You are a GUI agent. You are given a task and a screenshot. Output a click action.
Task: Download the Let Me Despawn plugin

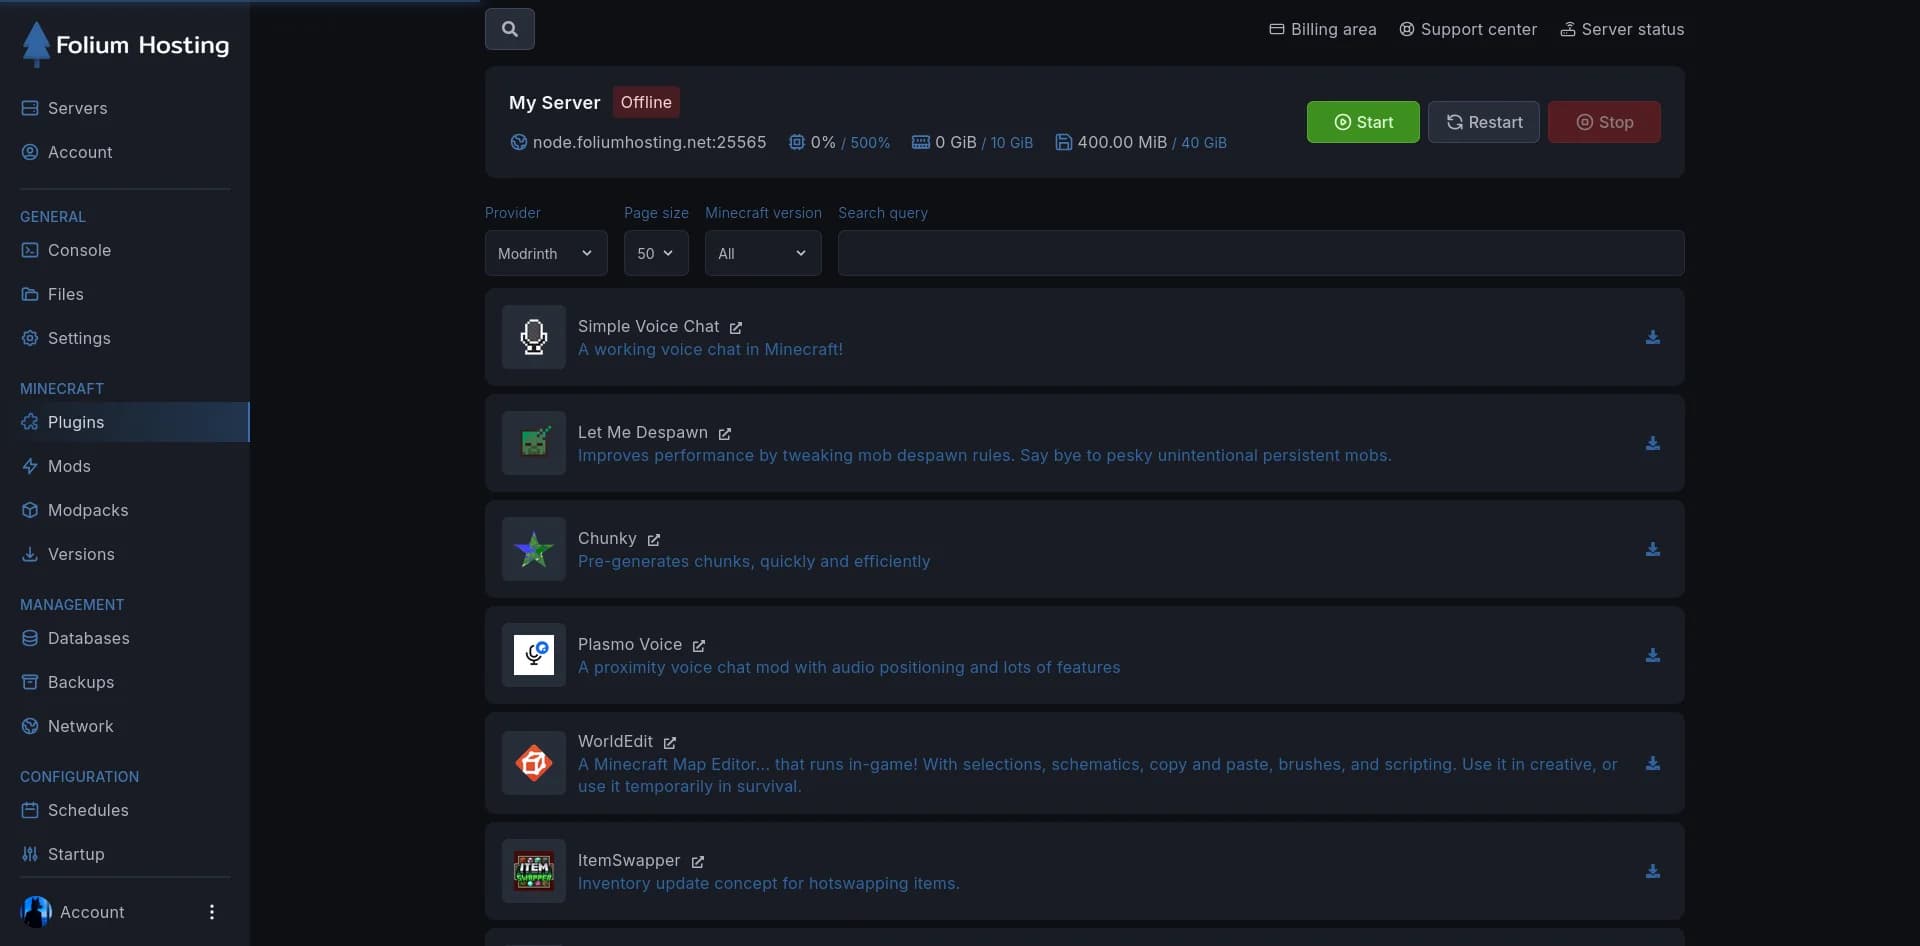[x=1653, y=444]
